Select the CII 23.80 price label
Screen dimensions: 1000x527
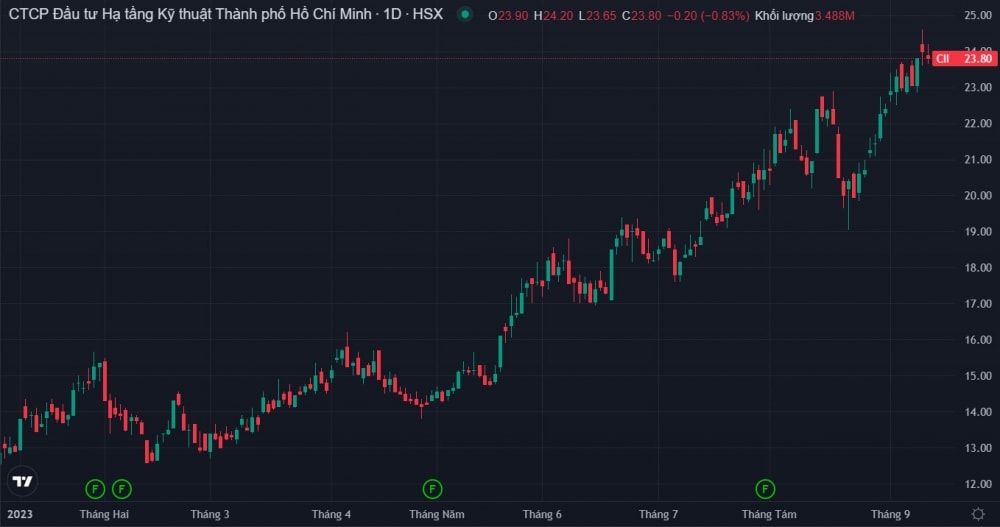pos(965,59)
